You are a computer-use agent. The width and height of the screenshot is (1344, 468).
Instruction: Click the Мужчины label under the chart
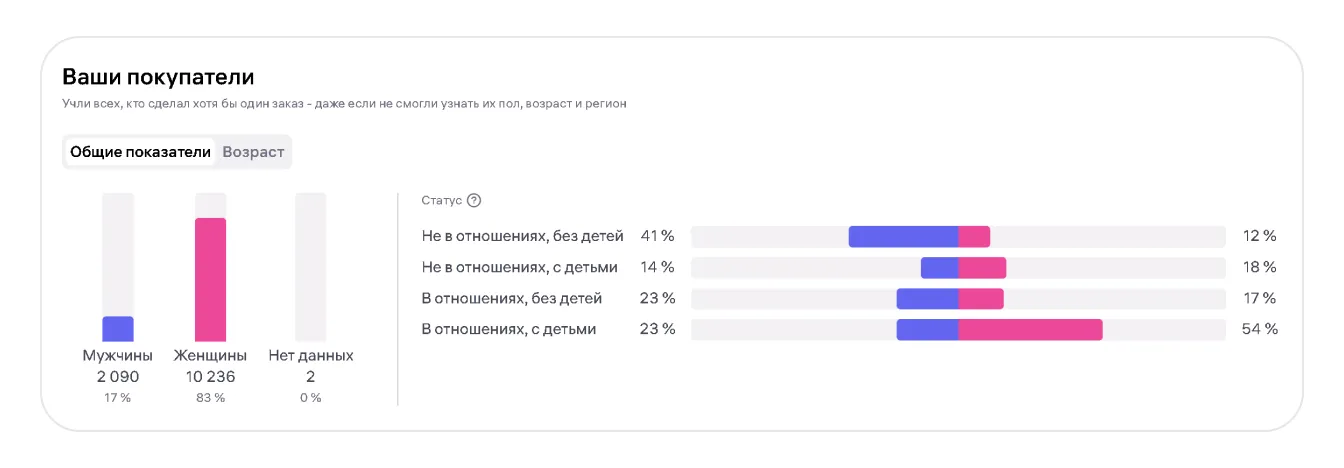point(118,355)
